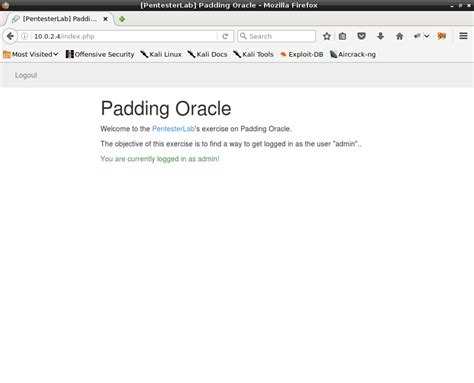Reload the page with the refresh icon
The height and width of the screenshot is (383, 474).
225,36
